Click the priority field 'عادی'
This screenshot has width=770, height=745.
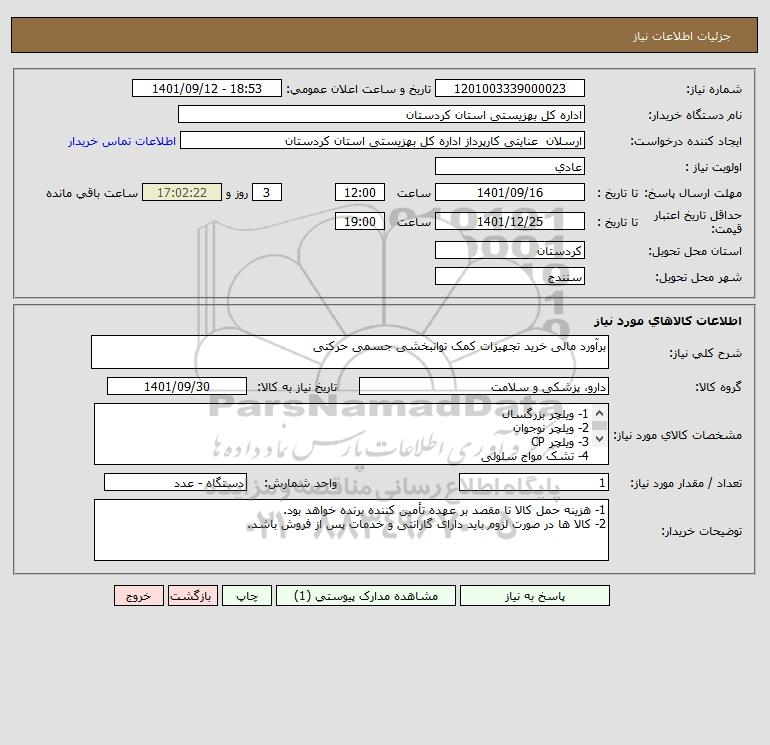point(510,166)
